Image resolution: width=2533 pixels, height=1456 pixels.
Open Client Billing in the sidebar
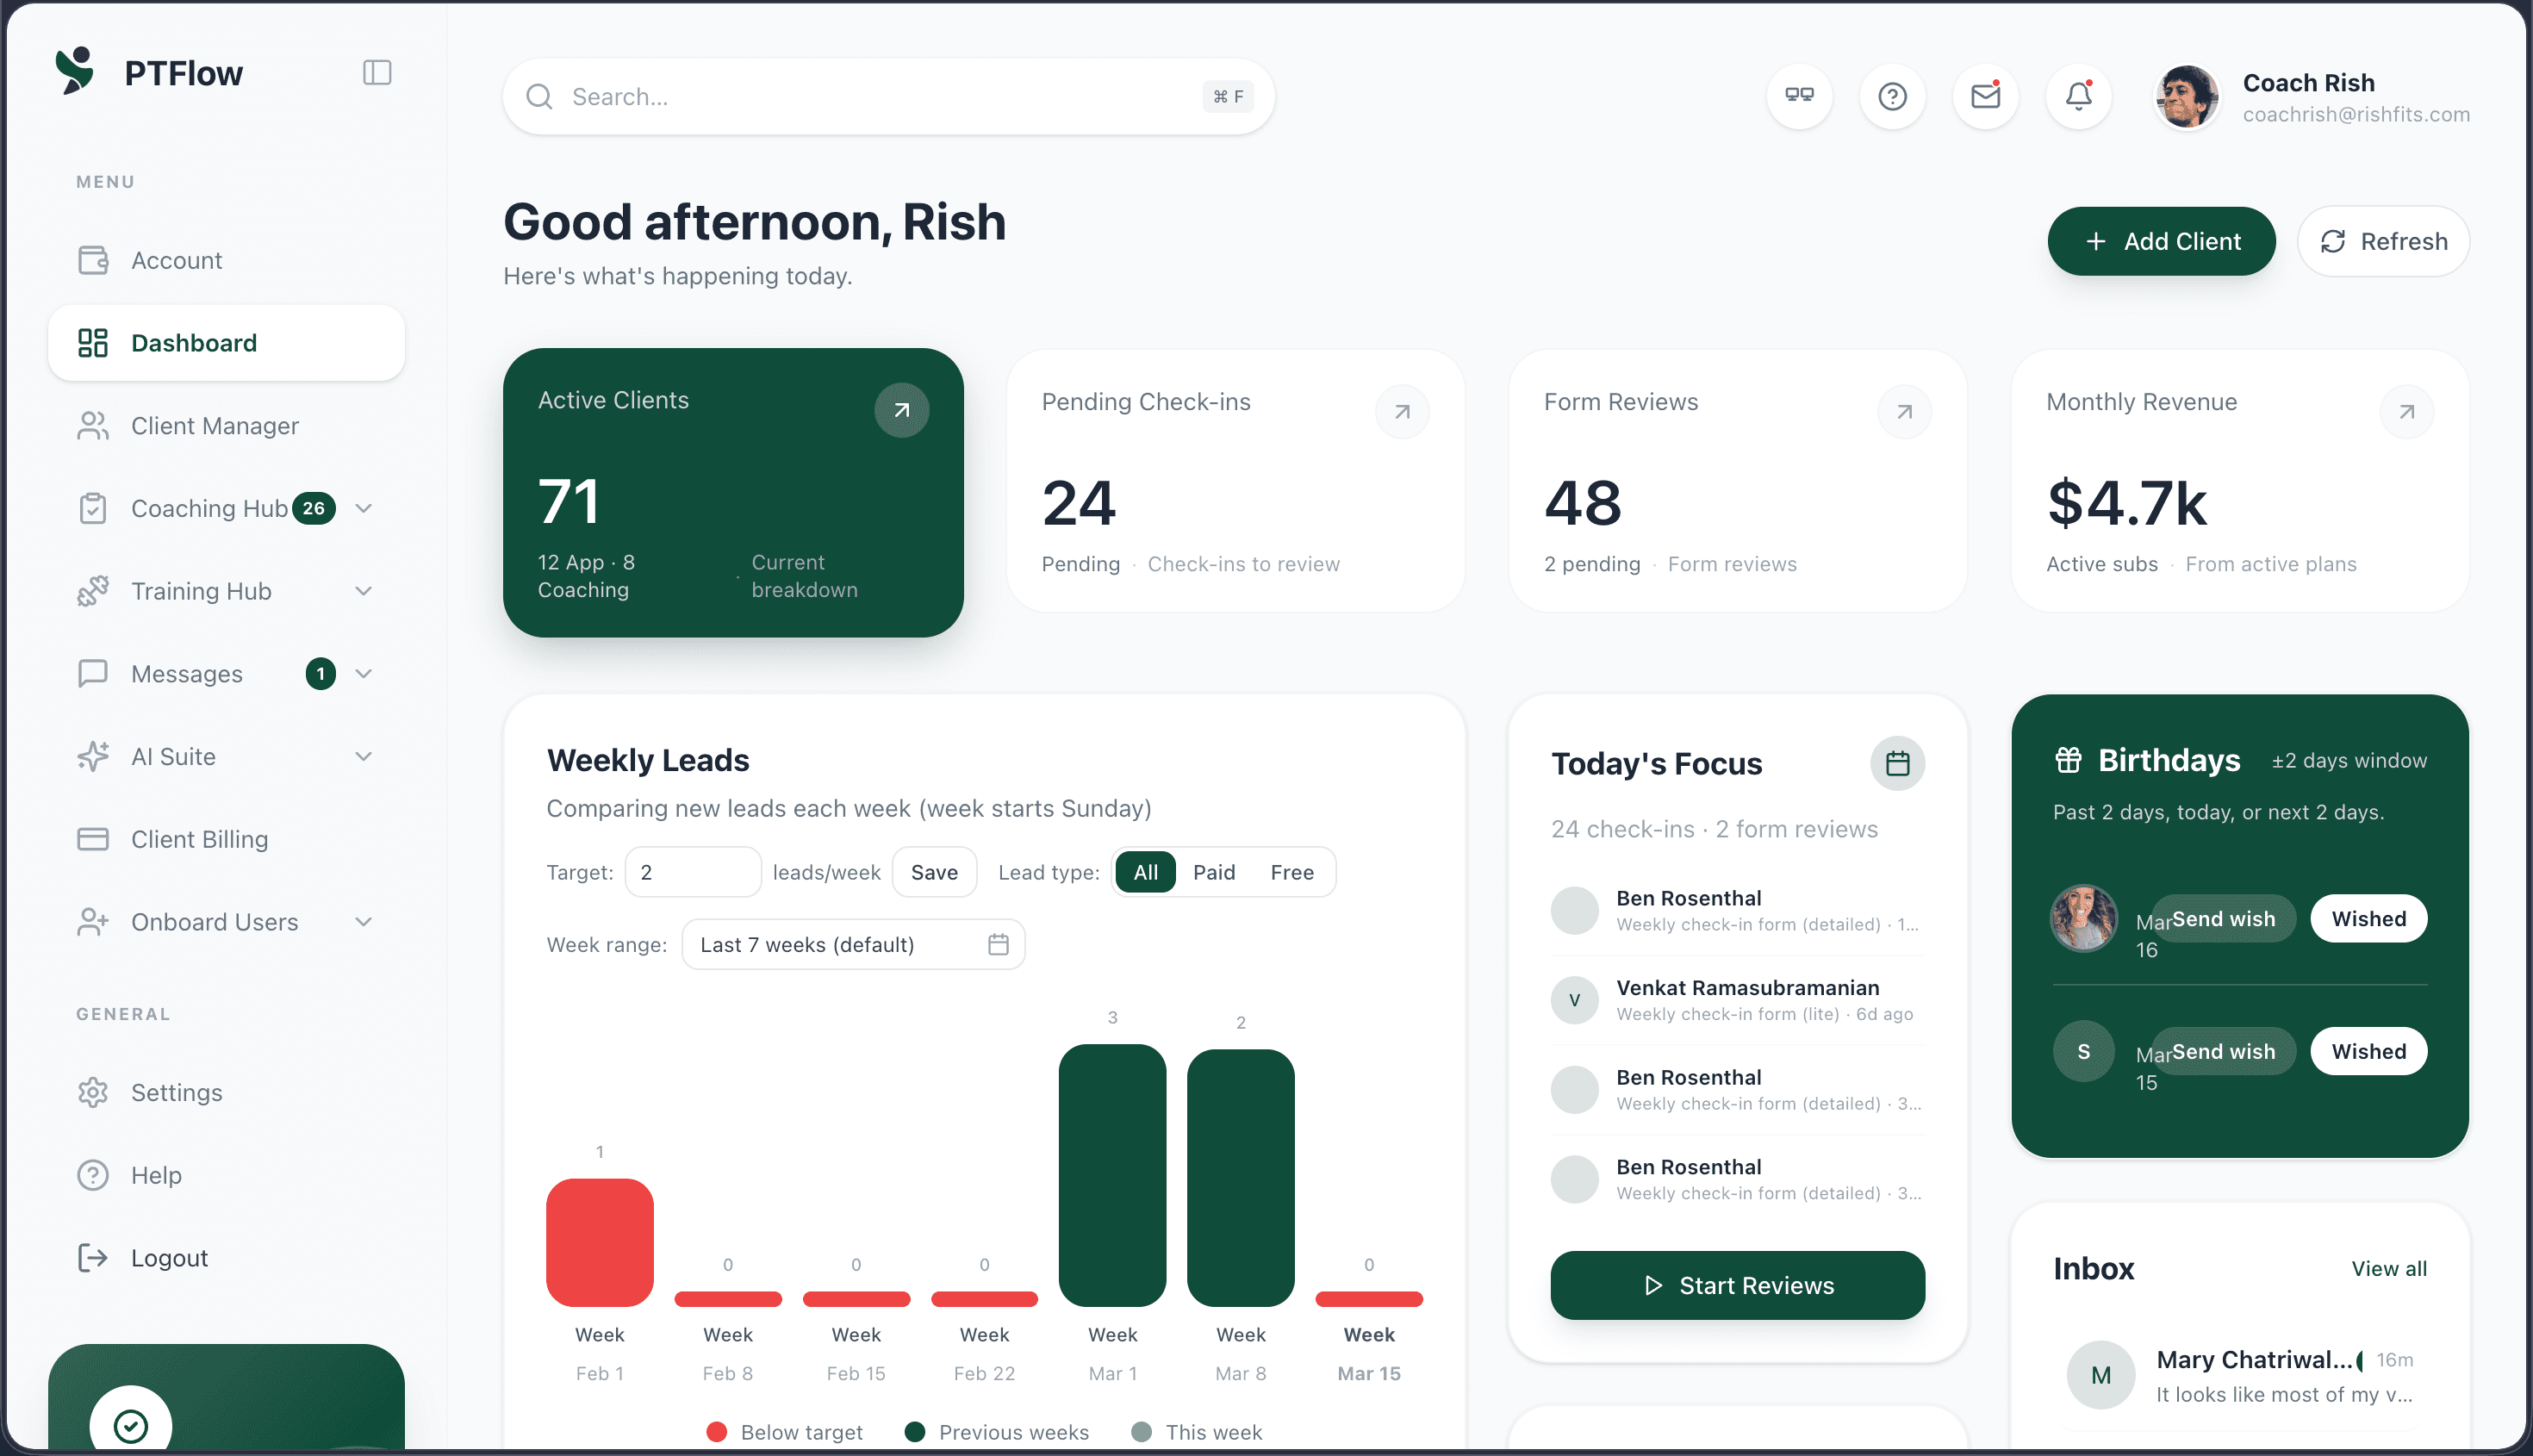[226, 839]
